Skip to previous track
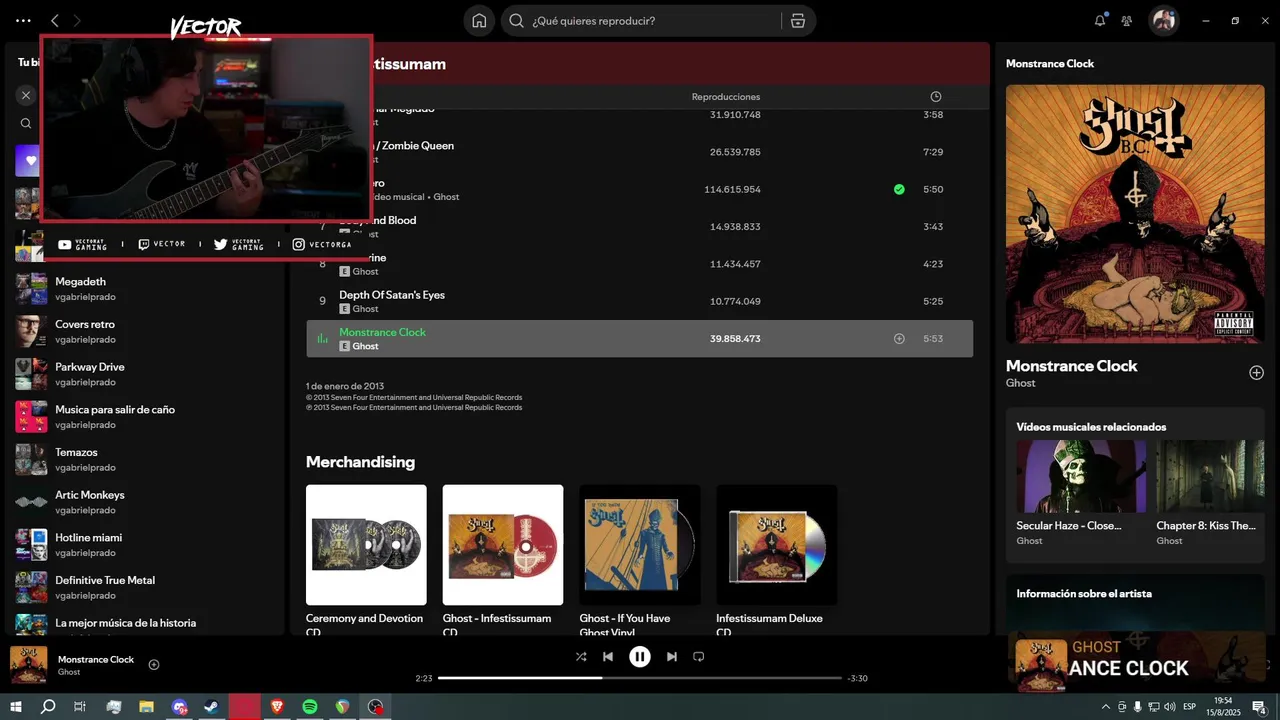 coord(608,657)
